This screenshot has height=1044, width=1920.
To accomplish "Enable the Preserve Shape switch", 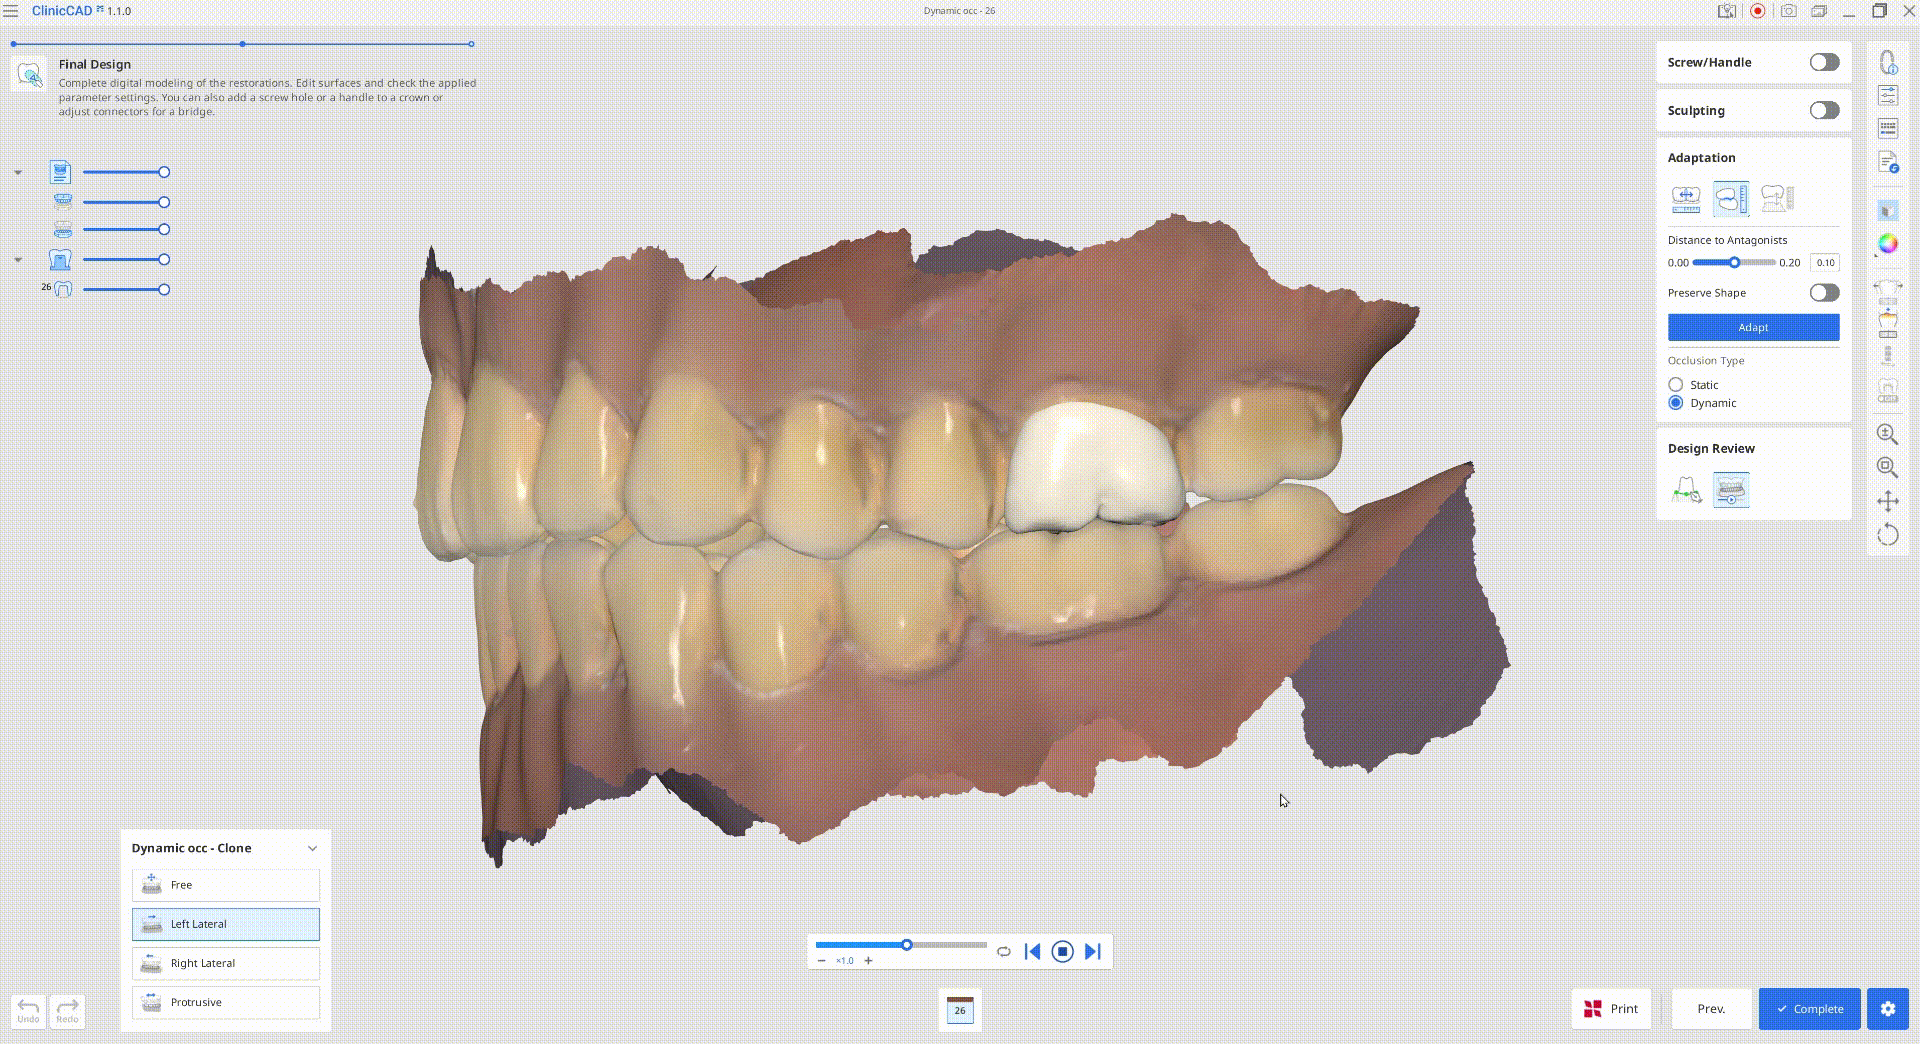I will pyautogui.click(x=1824, y=293).
